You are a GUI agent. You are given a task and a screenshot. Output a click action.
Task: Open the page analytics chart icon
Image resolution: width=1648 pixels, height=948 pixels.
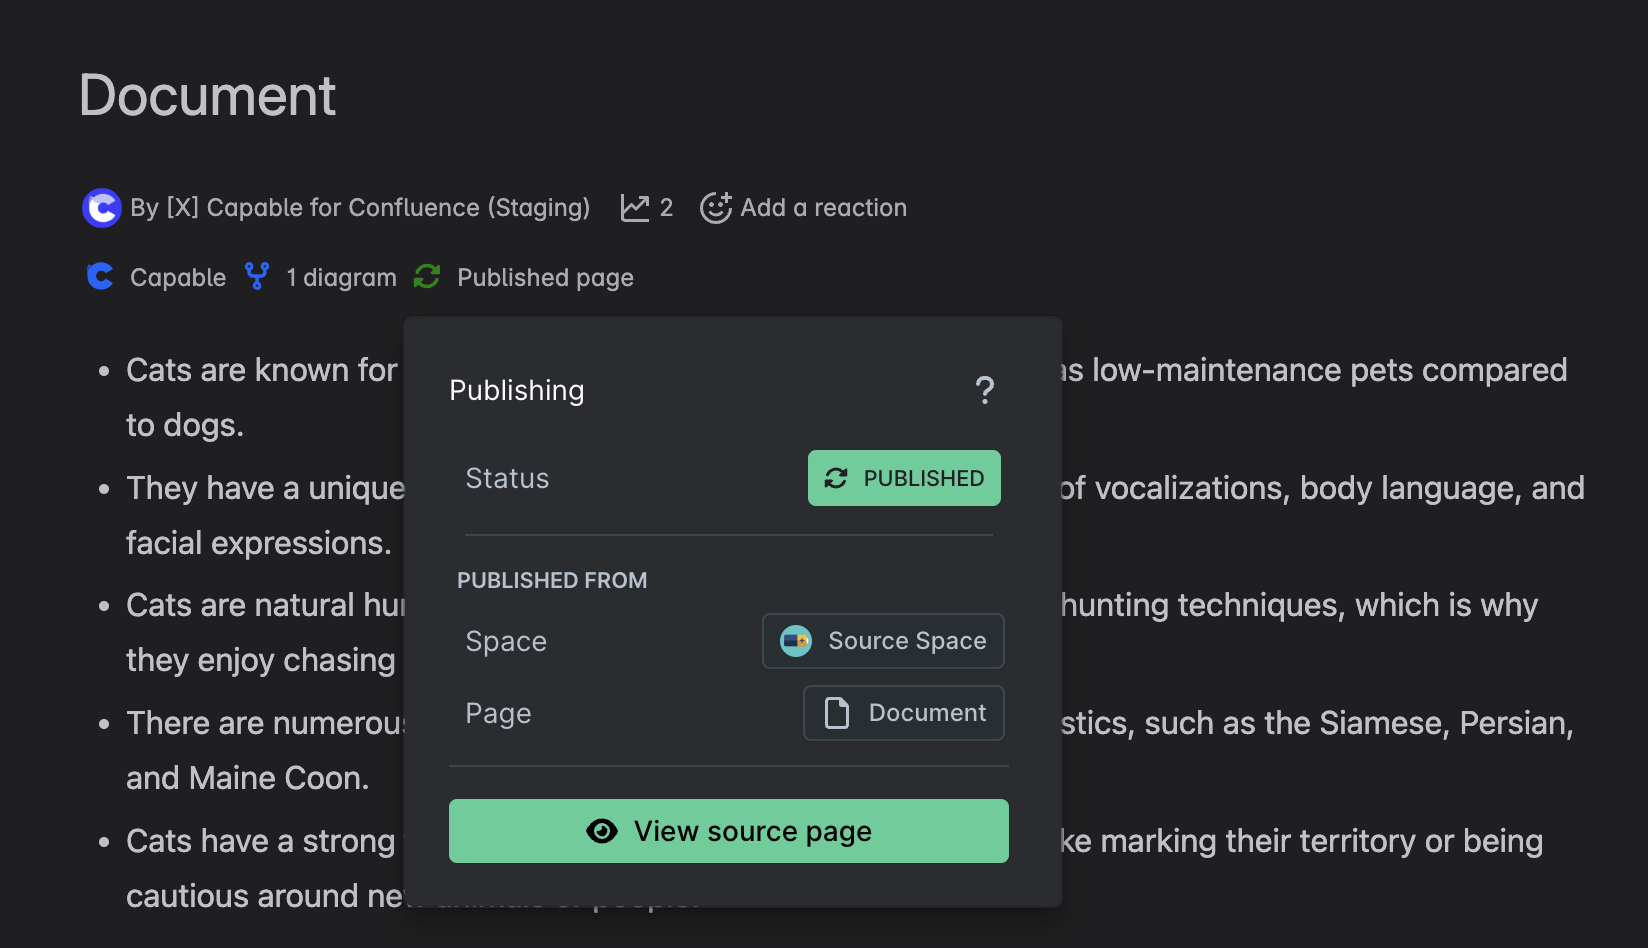635,208
